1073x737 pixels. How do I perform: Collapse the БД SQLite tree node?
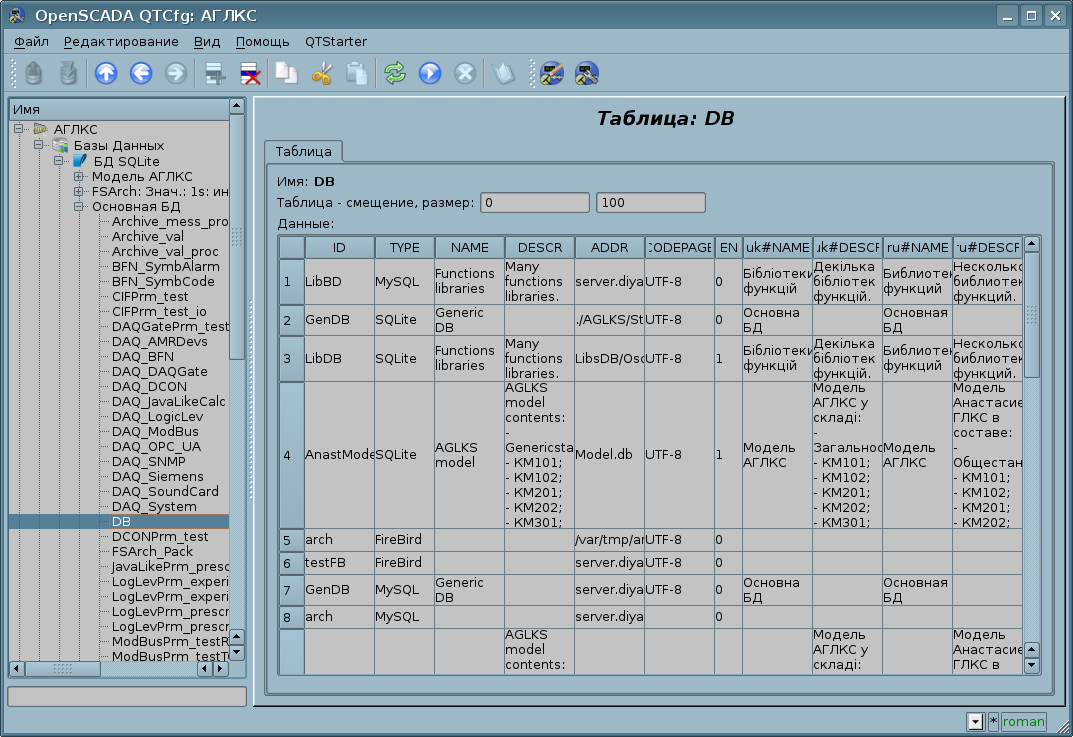(59, 162)
